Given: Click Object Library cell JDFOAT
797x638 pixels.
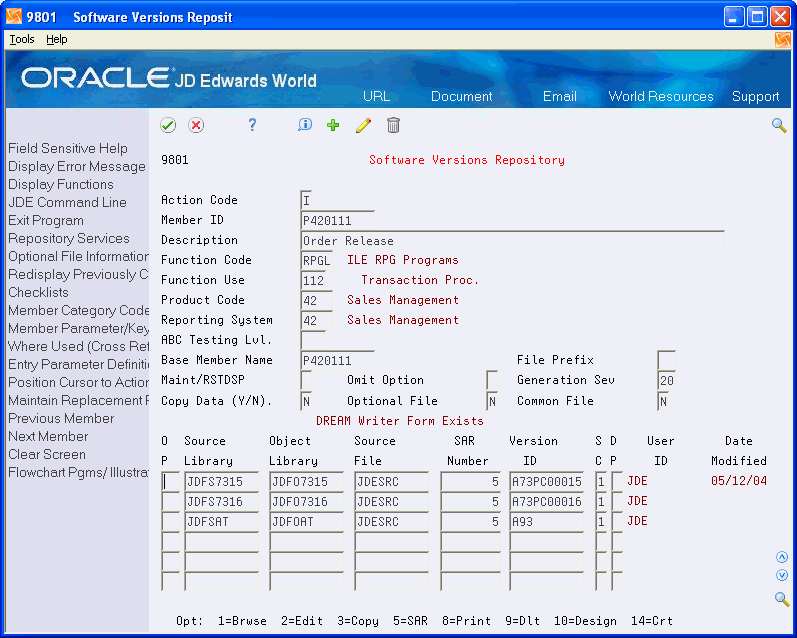Looking at the screenshot, I should 306,522.
